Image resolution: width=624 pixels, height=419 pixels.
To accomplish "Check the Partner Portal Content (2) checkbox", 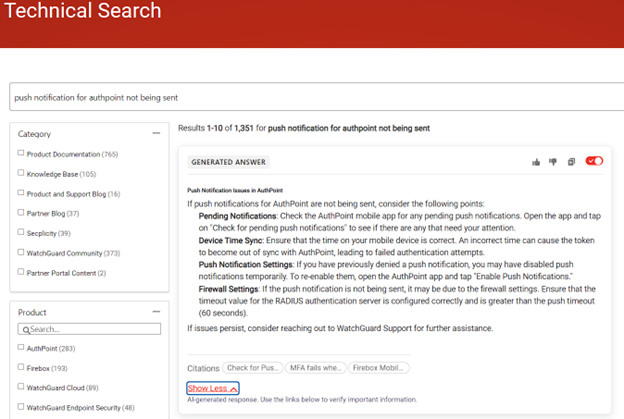I will tap(21, 272).
